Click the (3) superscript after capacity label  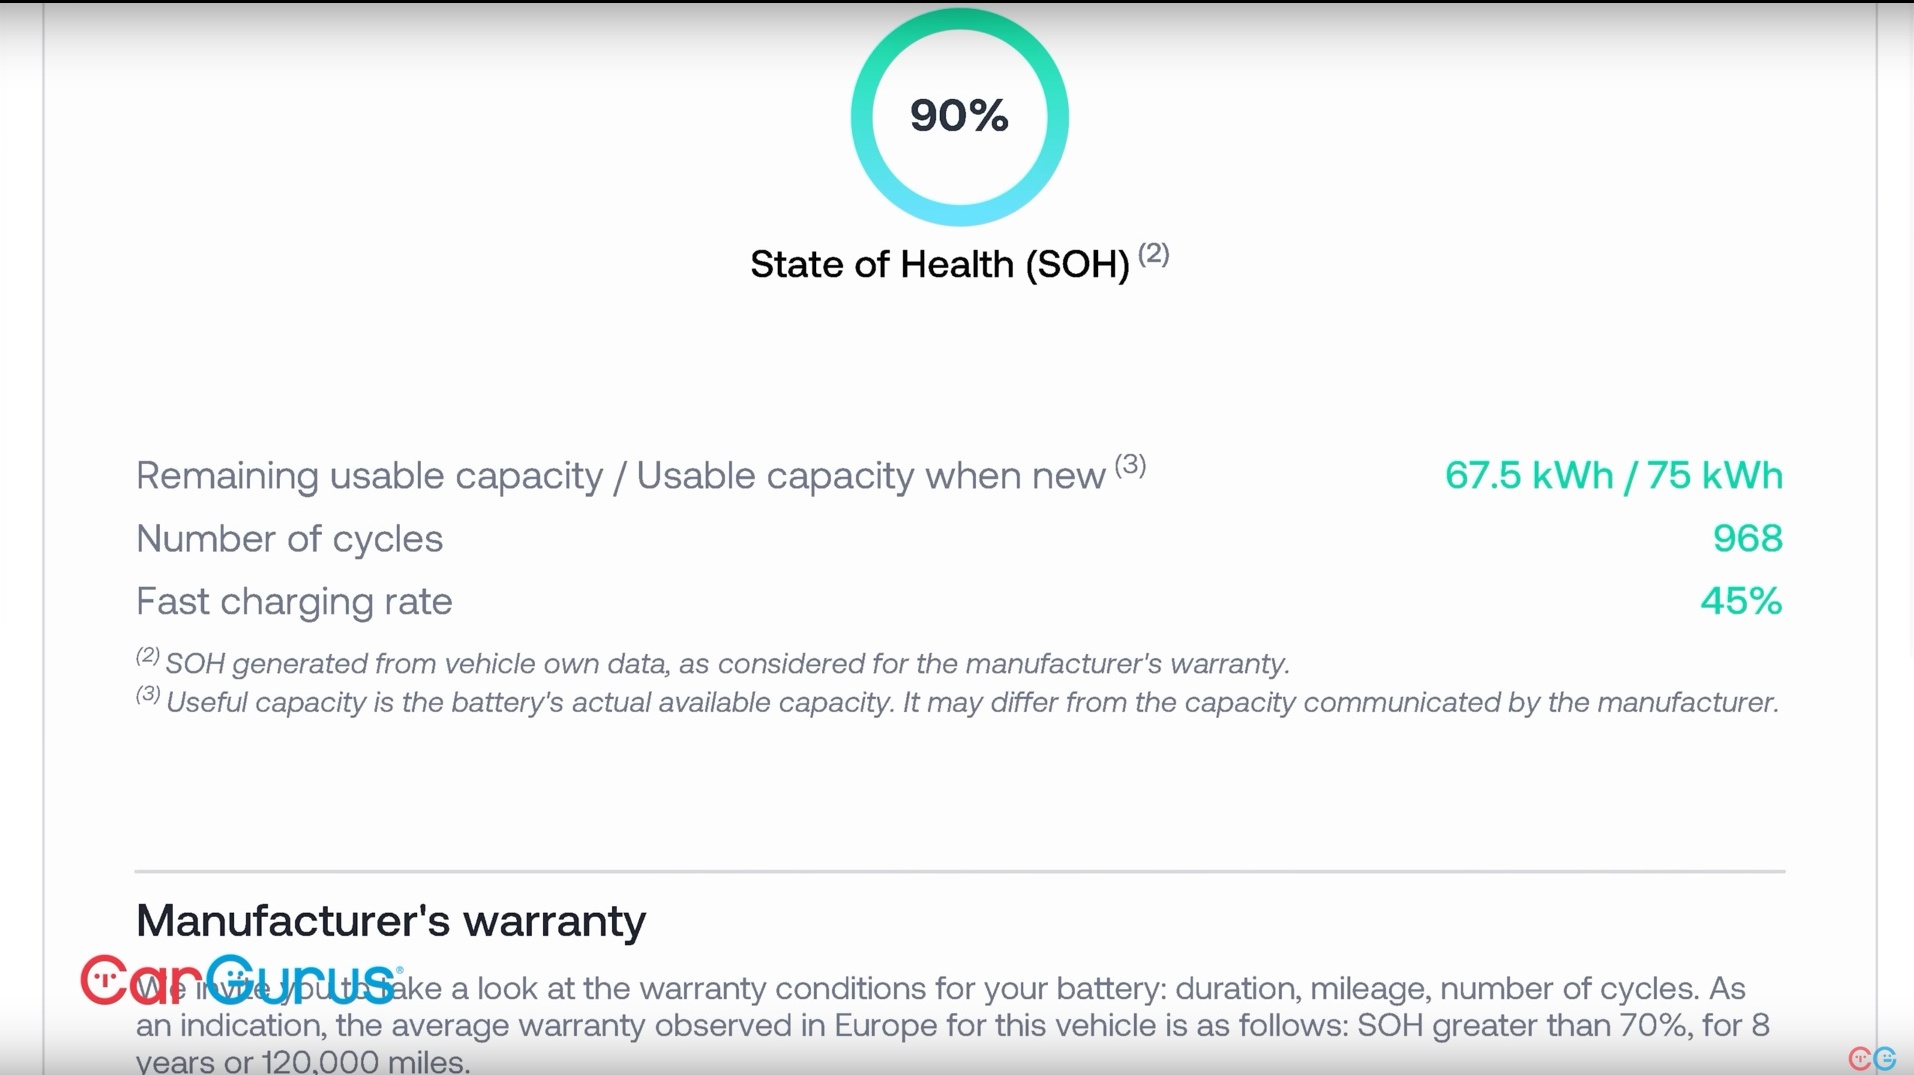pos(1130,465)
